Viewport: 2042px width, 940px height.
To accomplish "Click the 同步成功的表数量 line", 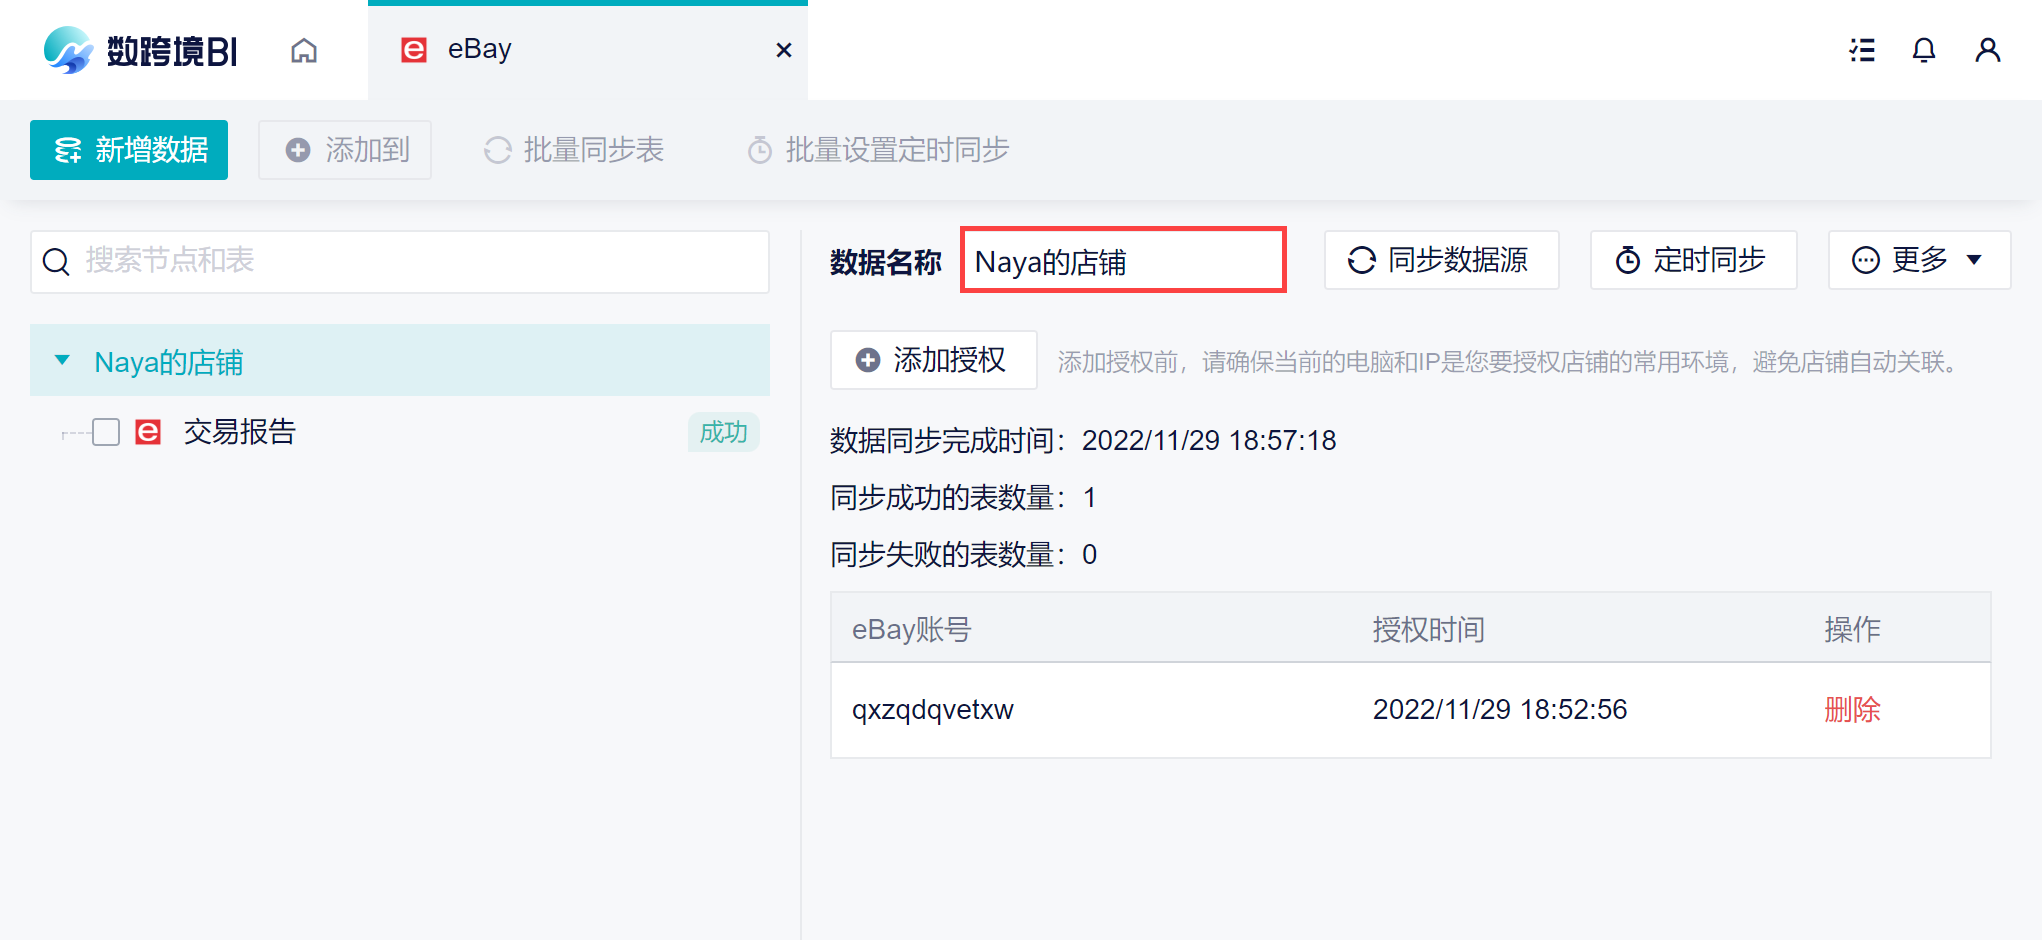I will click(963, 497).
